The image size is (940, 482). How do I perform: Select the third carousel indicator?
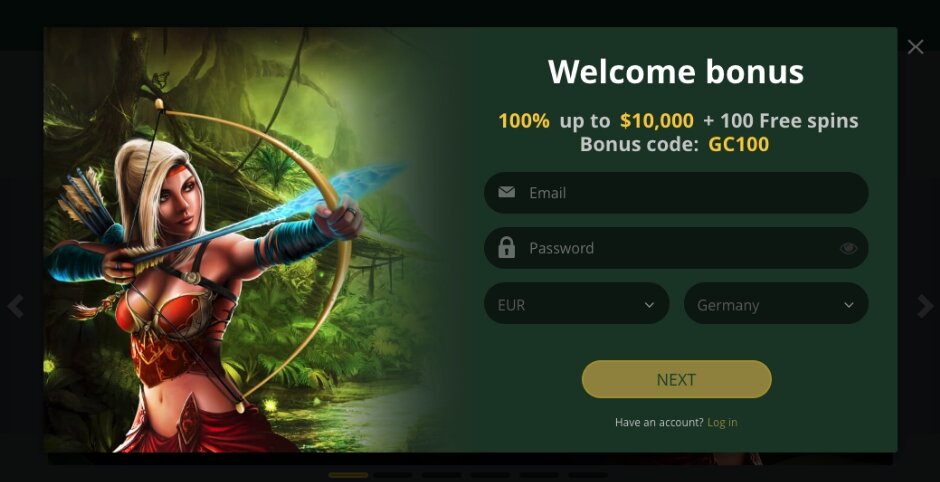coord(441,475)
